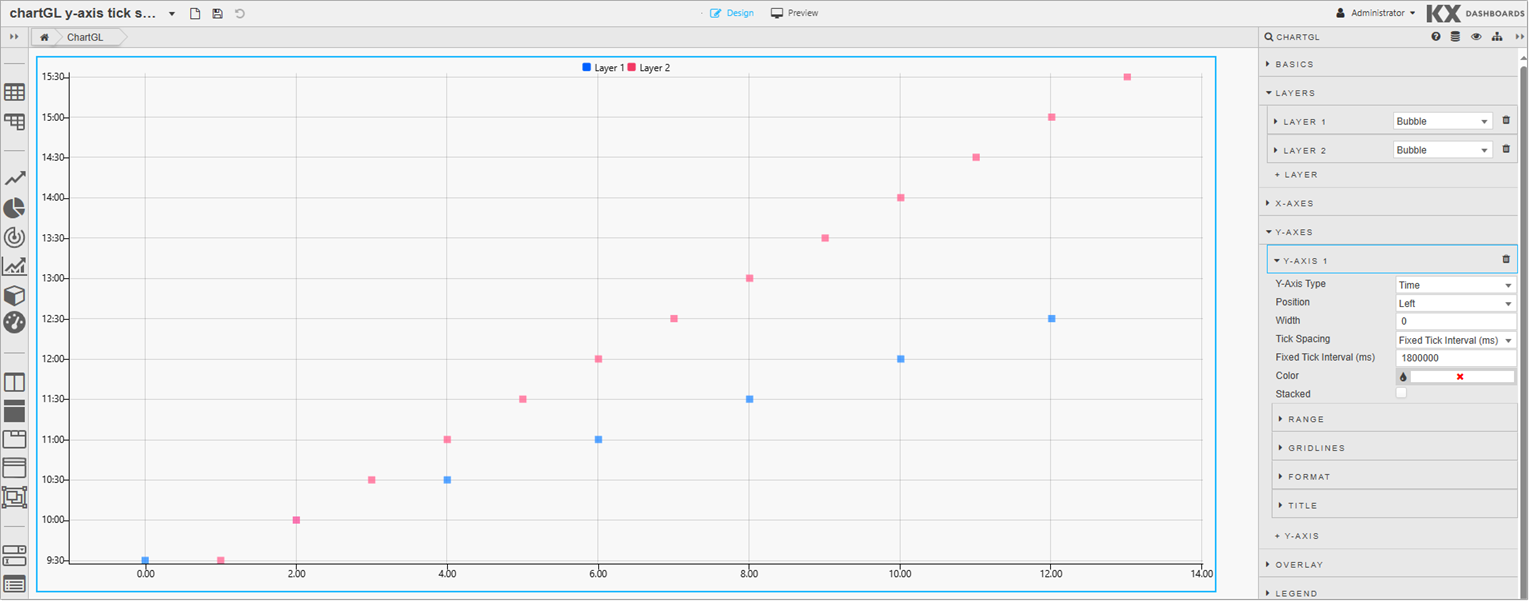Add another axis with + Y-Axis
The width and height of the screenshot is (1530, 602).
coord(1300,536)
